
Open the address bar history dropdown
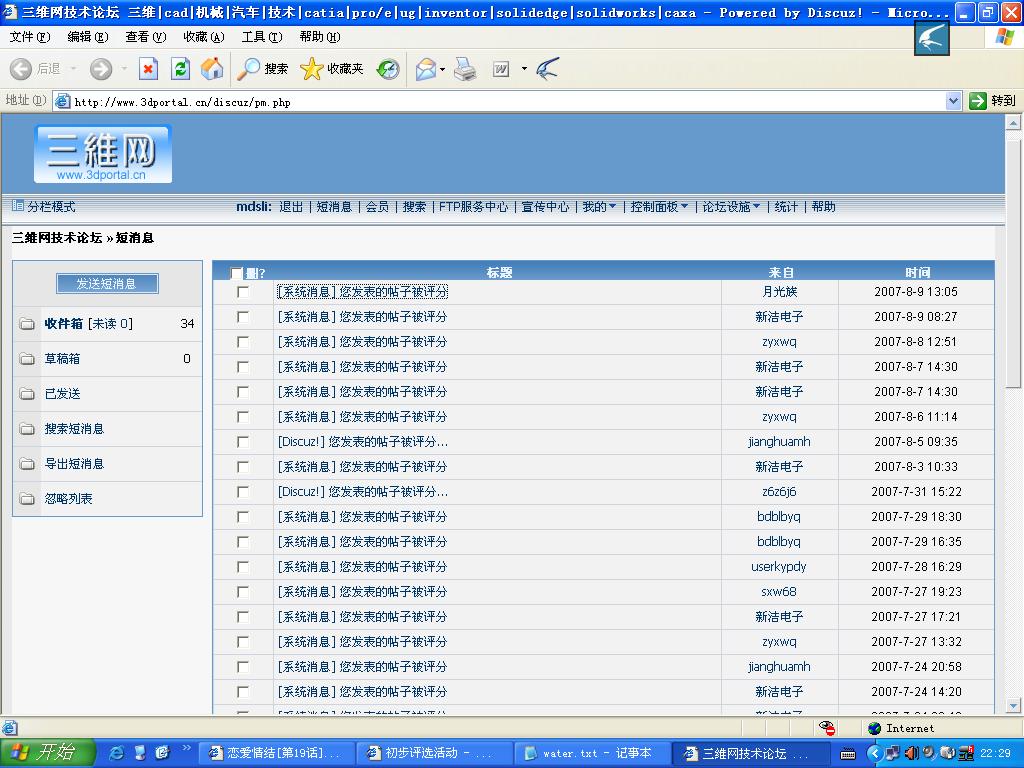coord(953,101)
